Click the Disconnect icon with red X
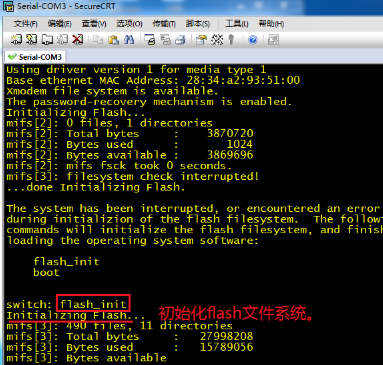Viewport: 383px width, 365px height. tap(78, 40)
